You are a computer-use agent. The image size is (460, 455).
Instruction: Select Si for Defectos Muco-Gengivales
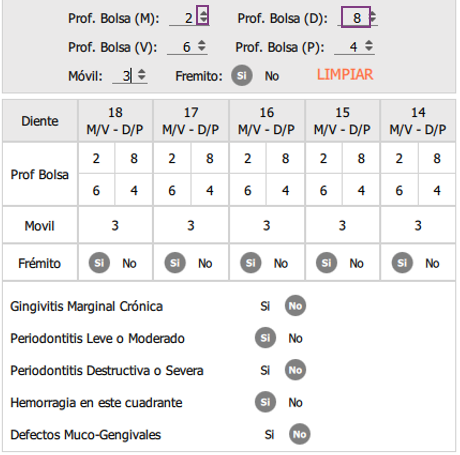click(269, 435)
